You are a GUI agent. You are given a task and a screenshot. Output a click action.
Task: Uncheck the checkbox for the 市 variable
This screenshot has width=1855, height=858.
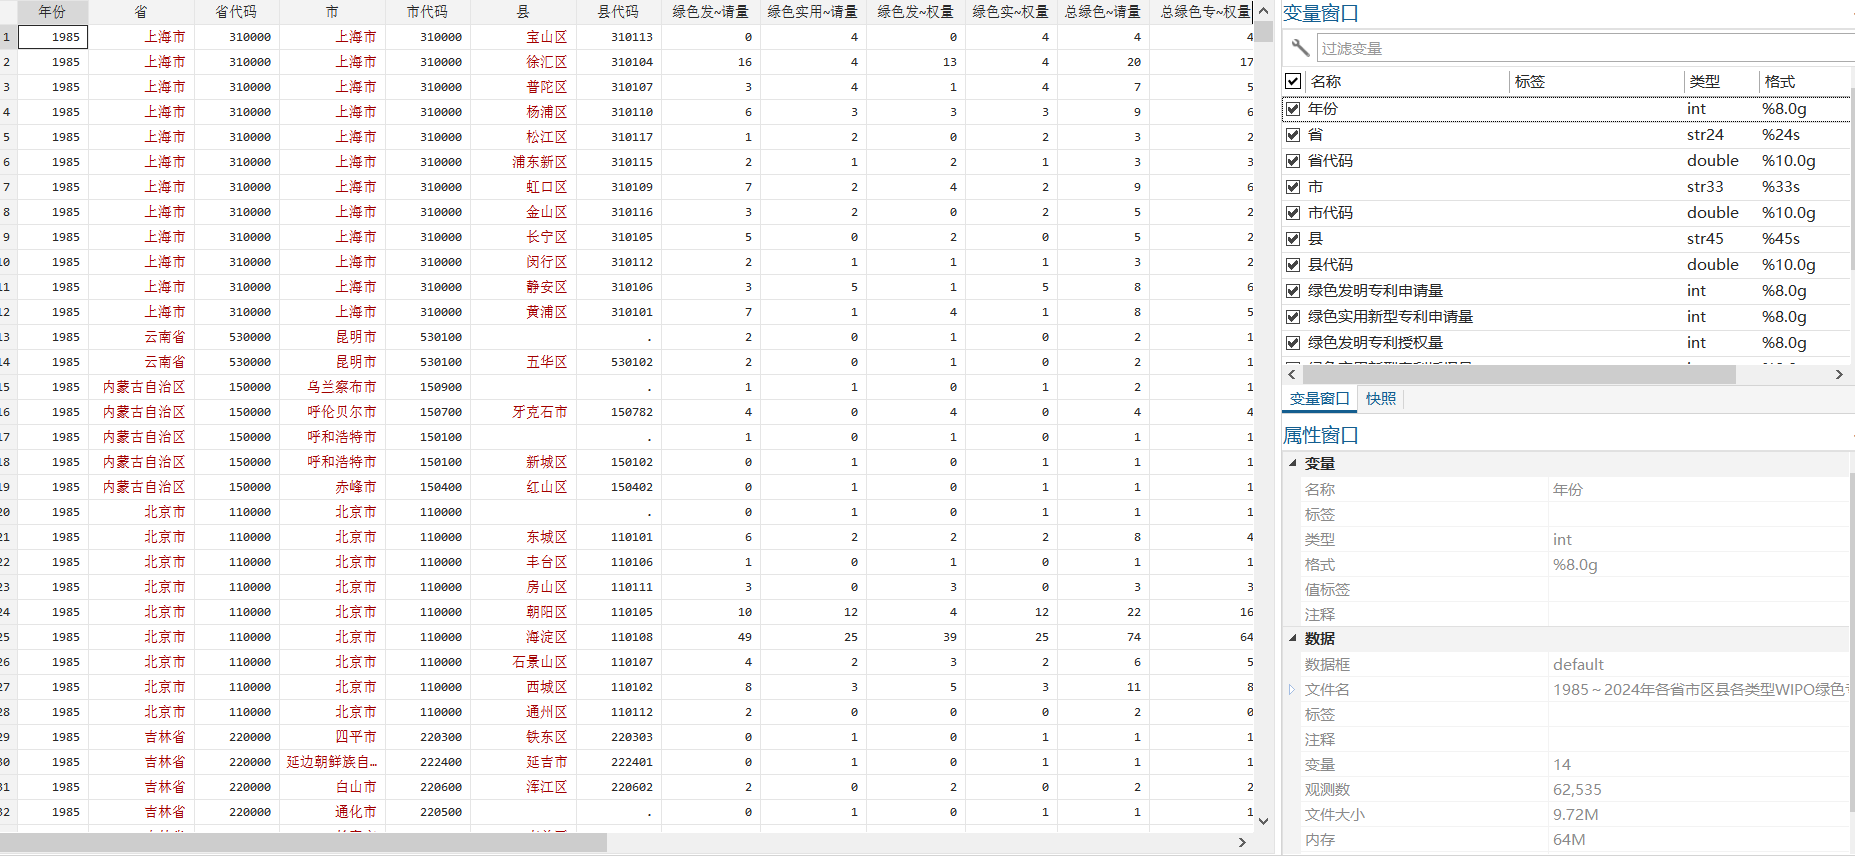1293,187
